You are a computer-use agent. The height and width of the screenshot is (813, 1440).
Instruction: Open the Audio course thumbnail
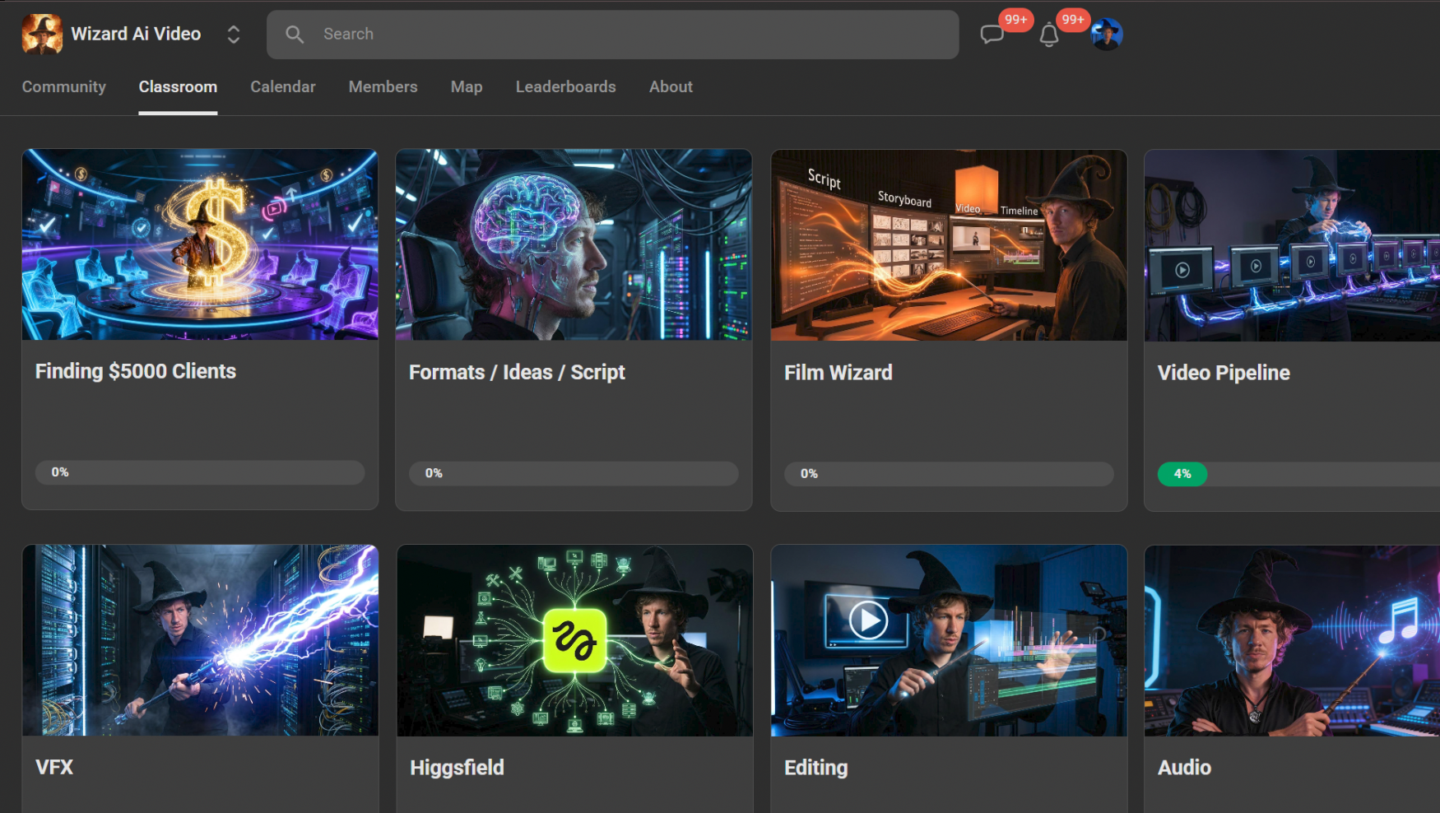click(1292, 640)
